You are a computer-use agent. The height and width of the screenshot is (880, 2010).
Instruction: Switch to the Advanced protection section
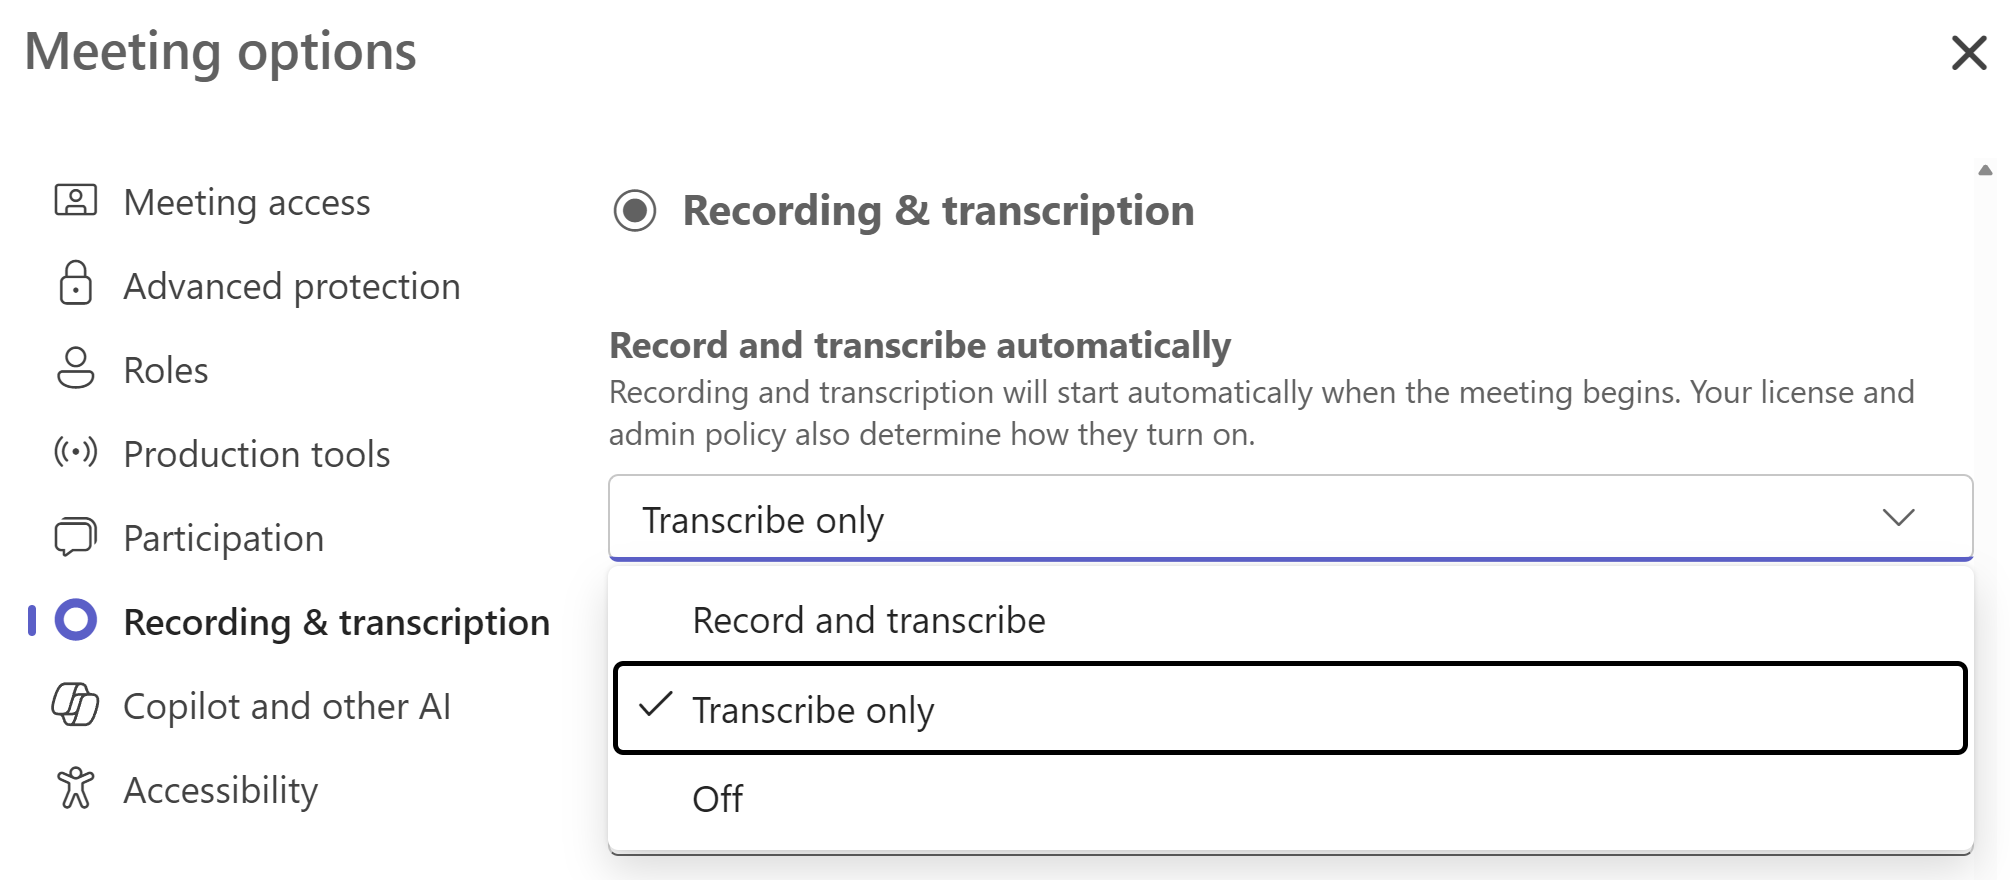tap(291, 287)
